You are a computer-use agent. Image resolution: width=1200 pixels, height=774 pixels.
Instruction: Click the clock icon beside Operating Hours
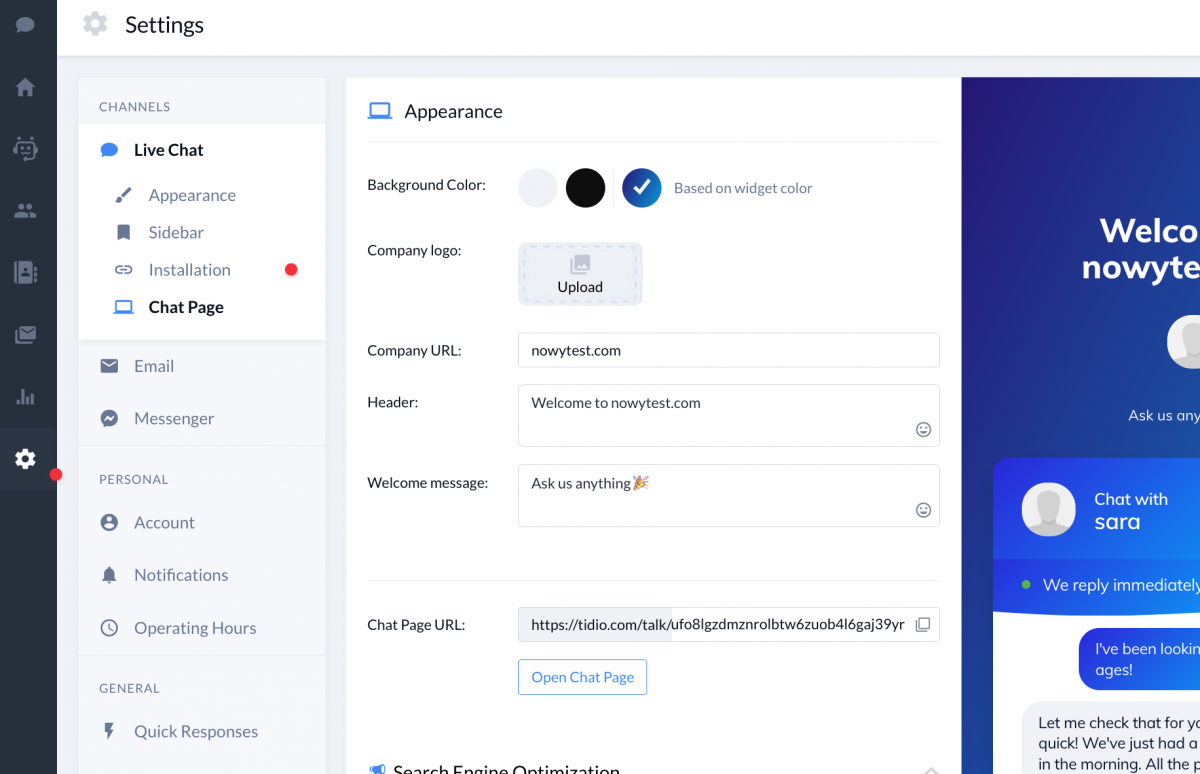tap(109, 628)
